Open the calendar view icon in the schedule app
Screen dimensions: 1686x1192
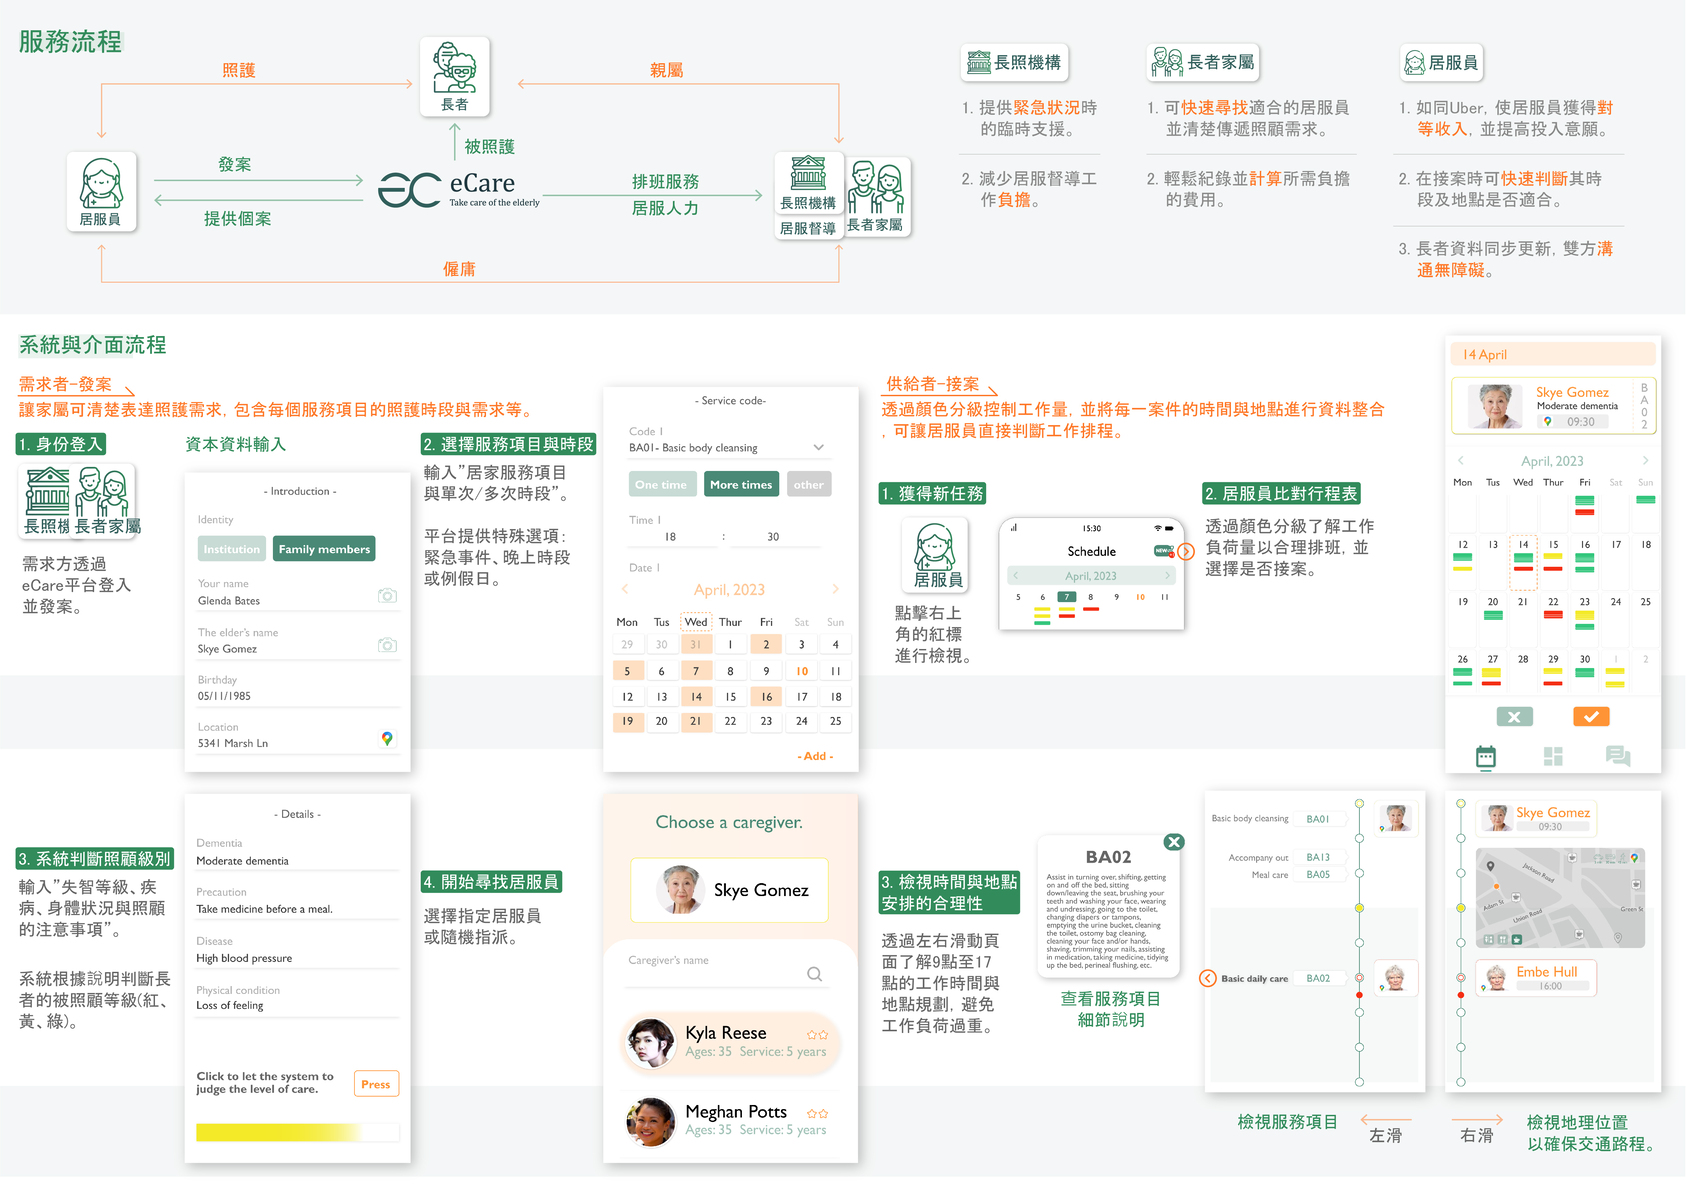pyautogui.click(x=1486, y=757)
